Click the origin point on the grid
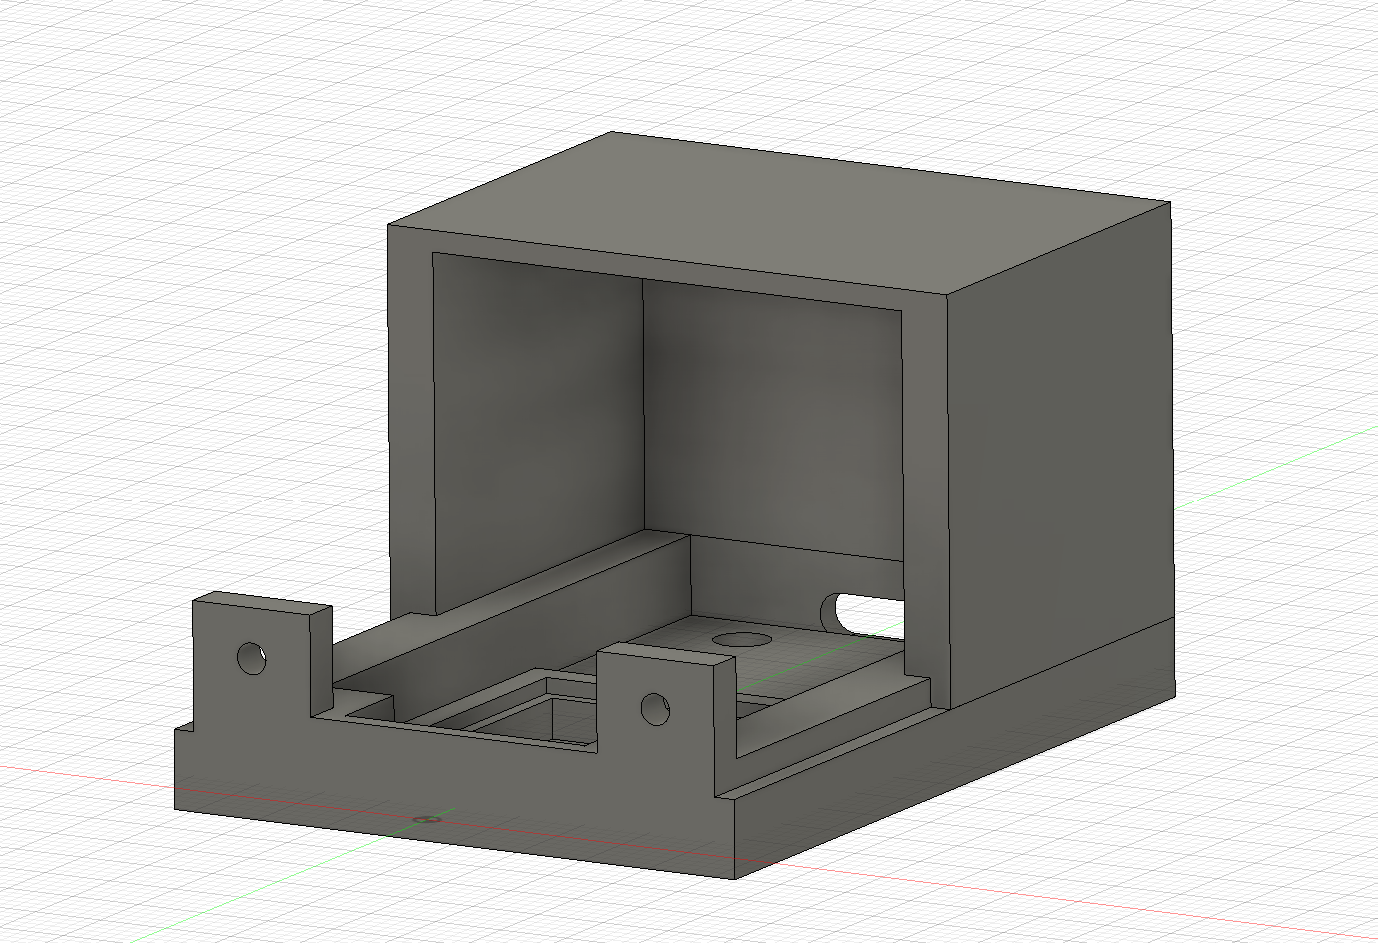1378x943 pixels. [427, 819]
